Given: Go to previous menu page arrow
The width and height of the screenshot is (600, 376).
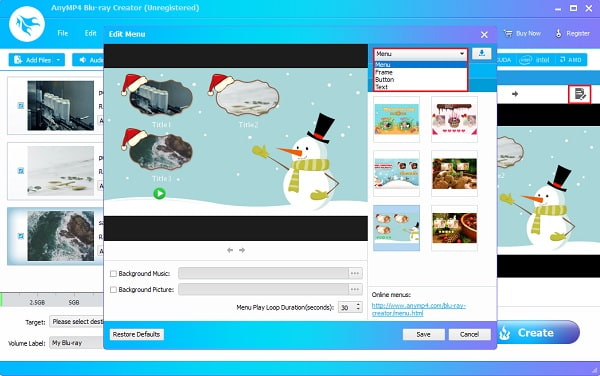Looking at the screenshot, I should click(x=230, y=250).
